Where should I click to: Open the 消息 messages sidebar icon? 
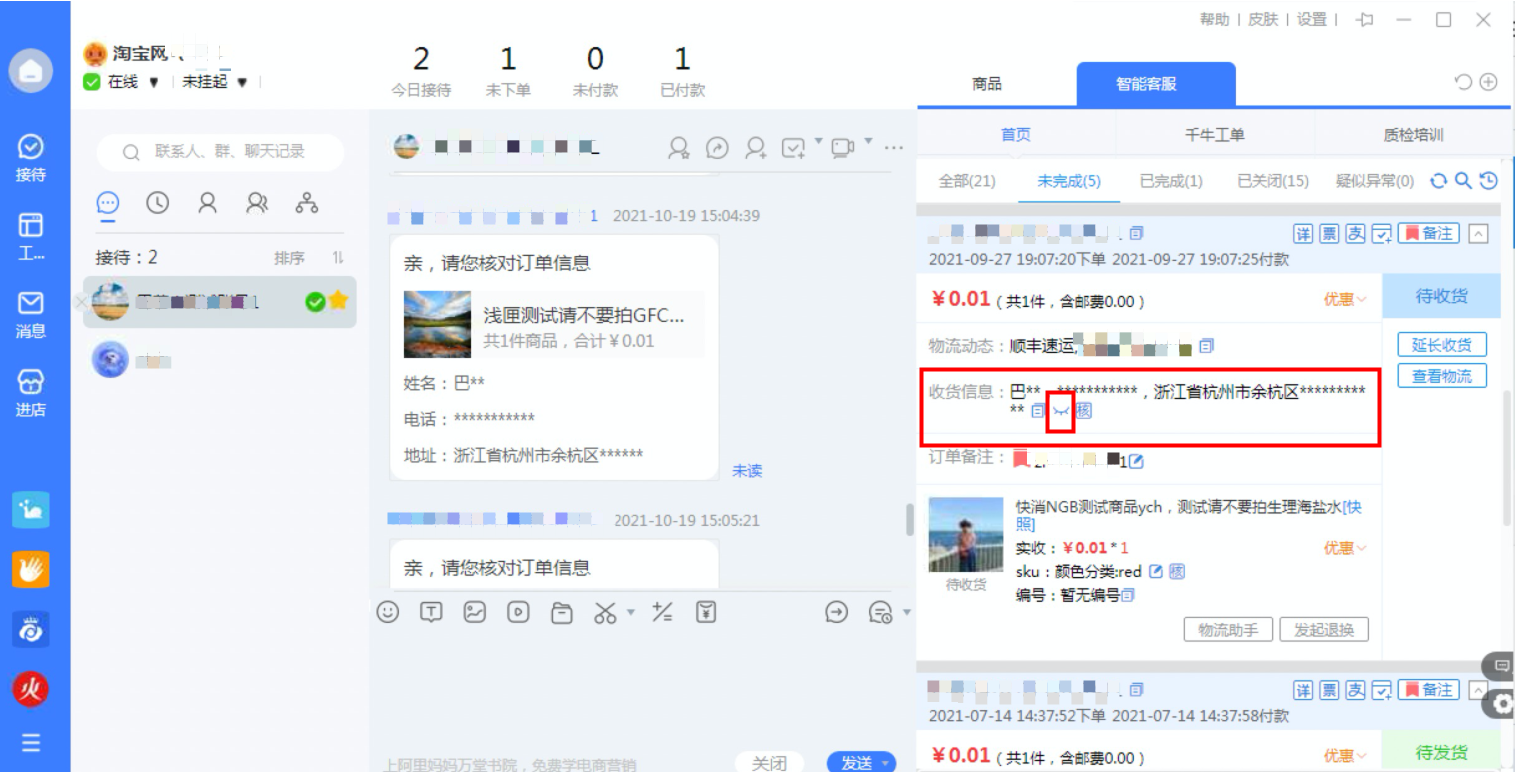click(x=31, y=313)
